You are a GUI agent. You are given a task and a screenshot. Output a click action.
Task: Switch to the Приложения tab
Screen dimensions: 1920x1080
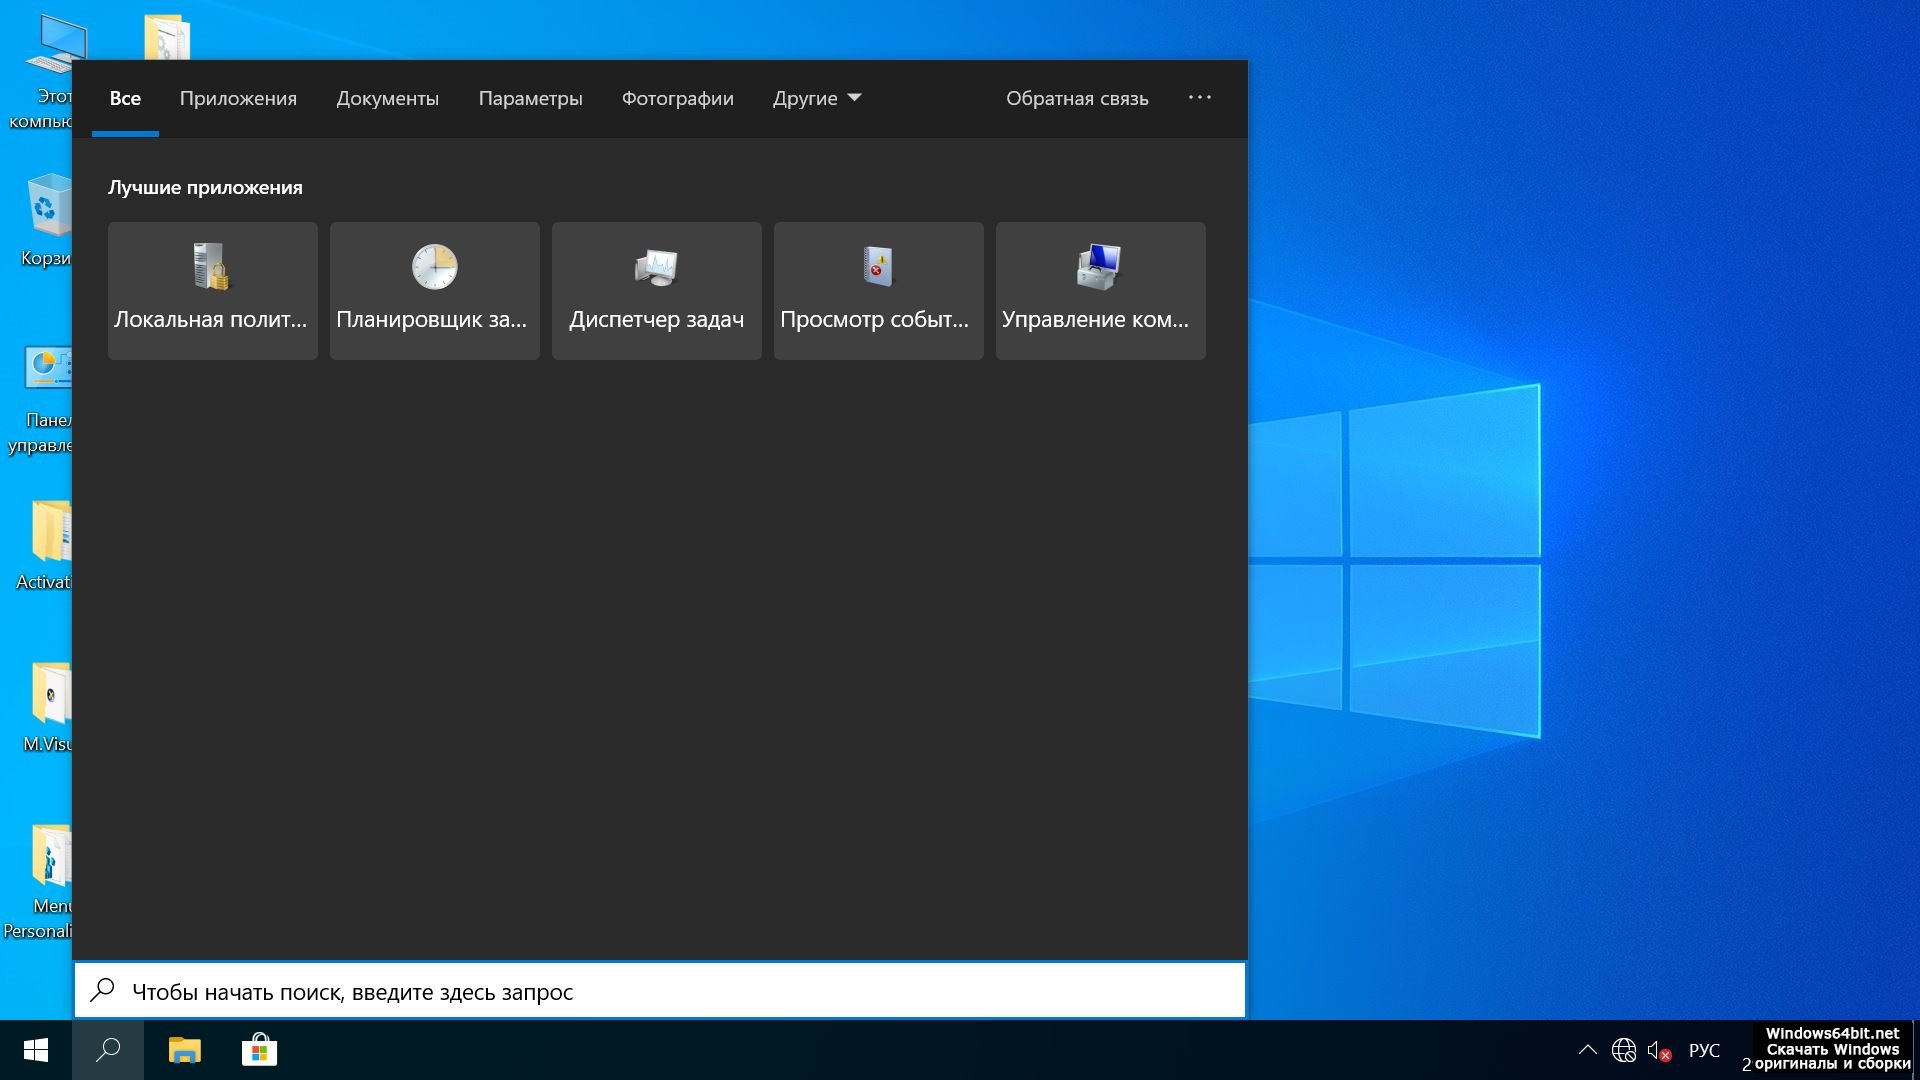click(238, 98)
